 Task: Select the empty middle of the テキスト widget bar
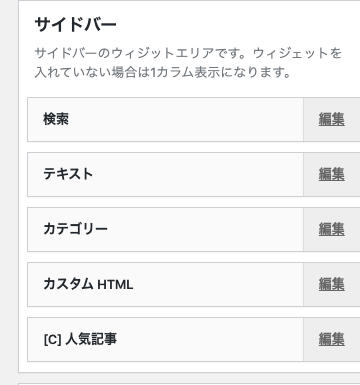[198, 174]
